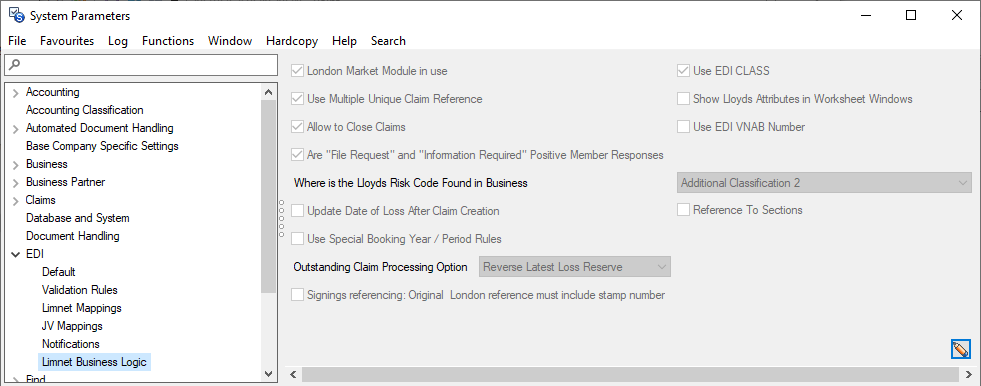This screenshot has height=386, width=981.
Task: Open the Window menu
Action: (x=230, y=41)
